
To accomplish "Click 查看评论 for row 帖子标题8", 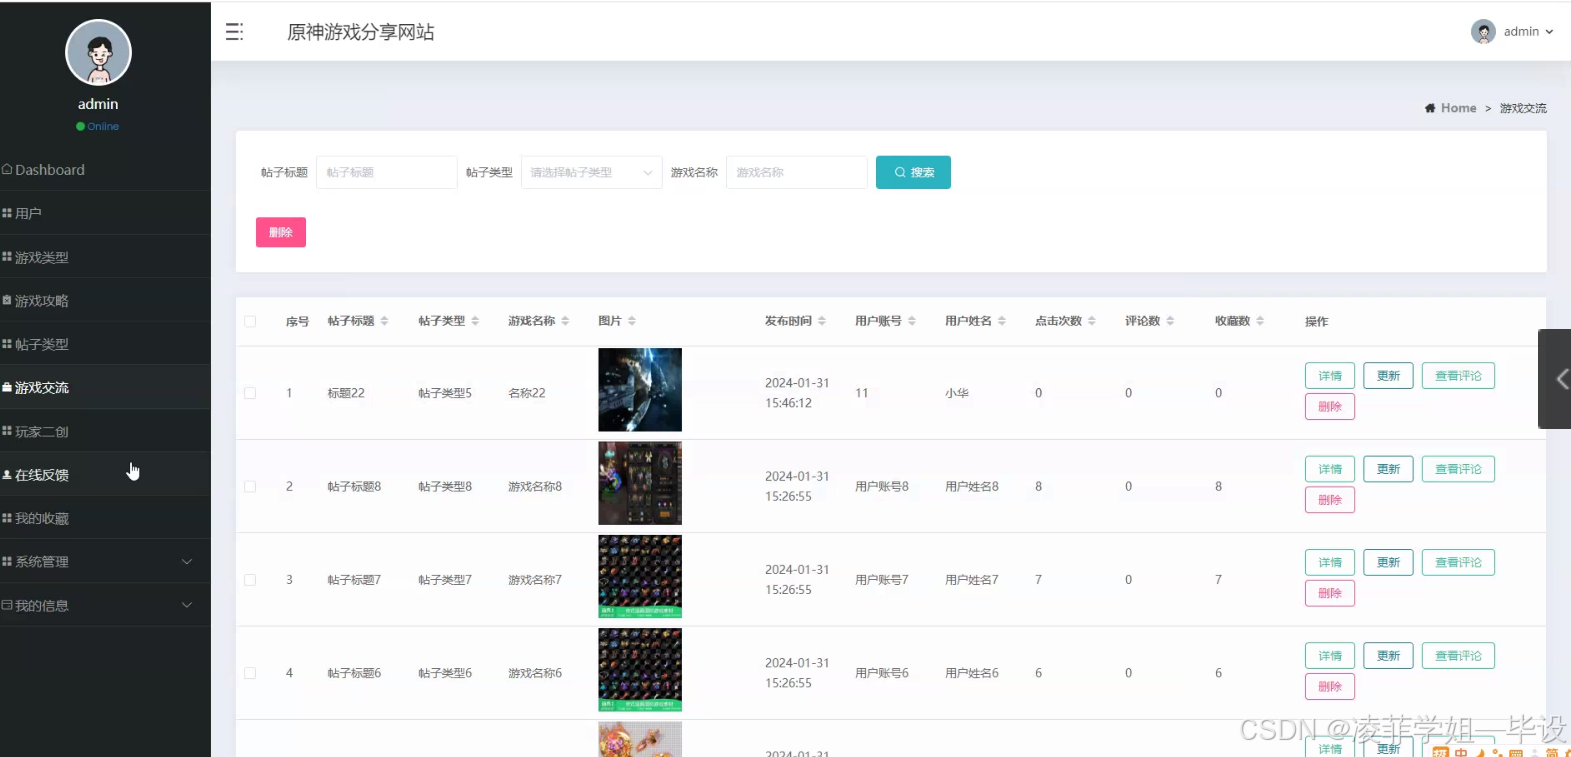I will coord(1458,469).
